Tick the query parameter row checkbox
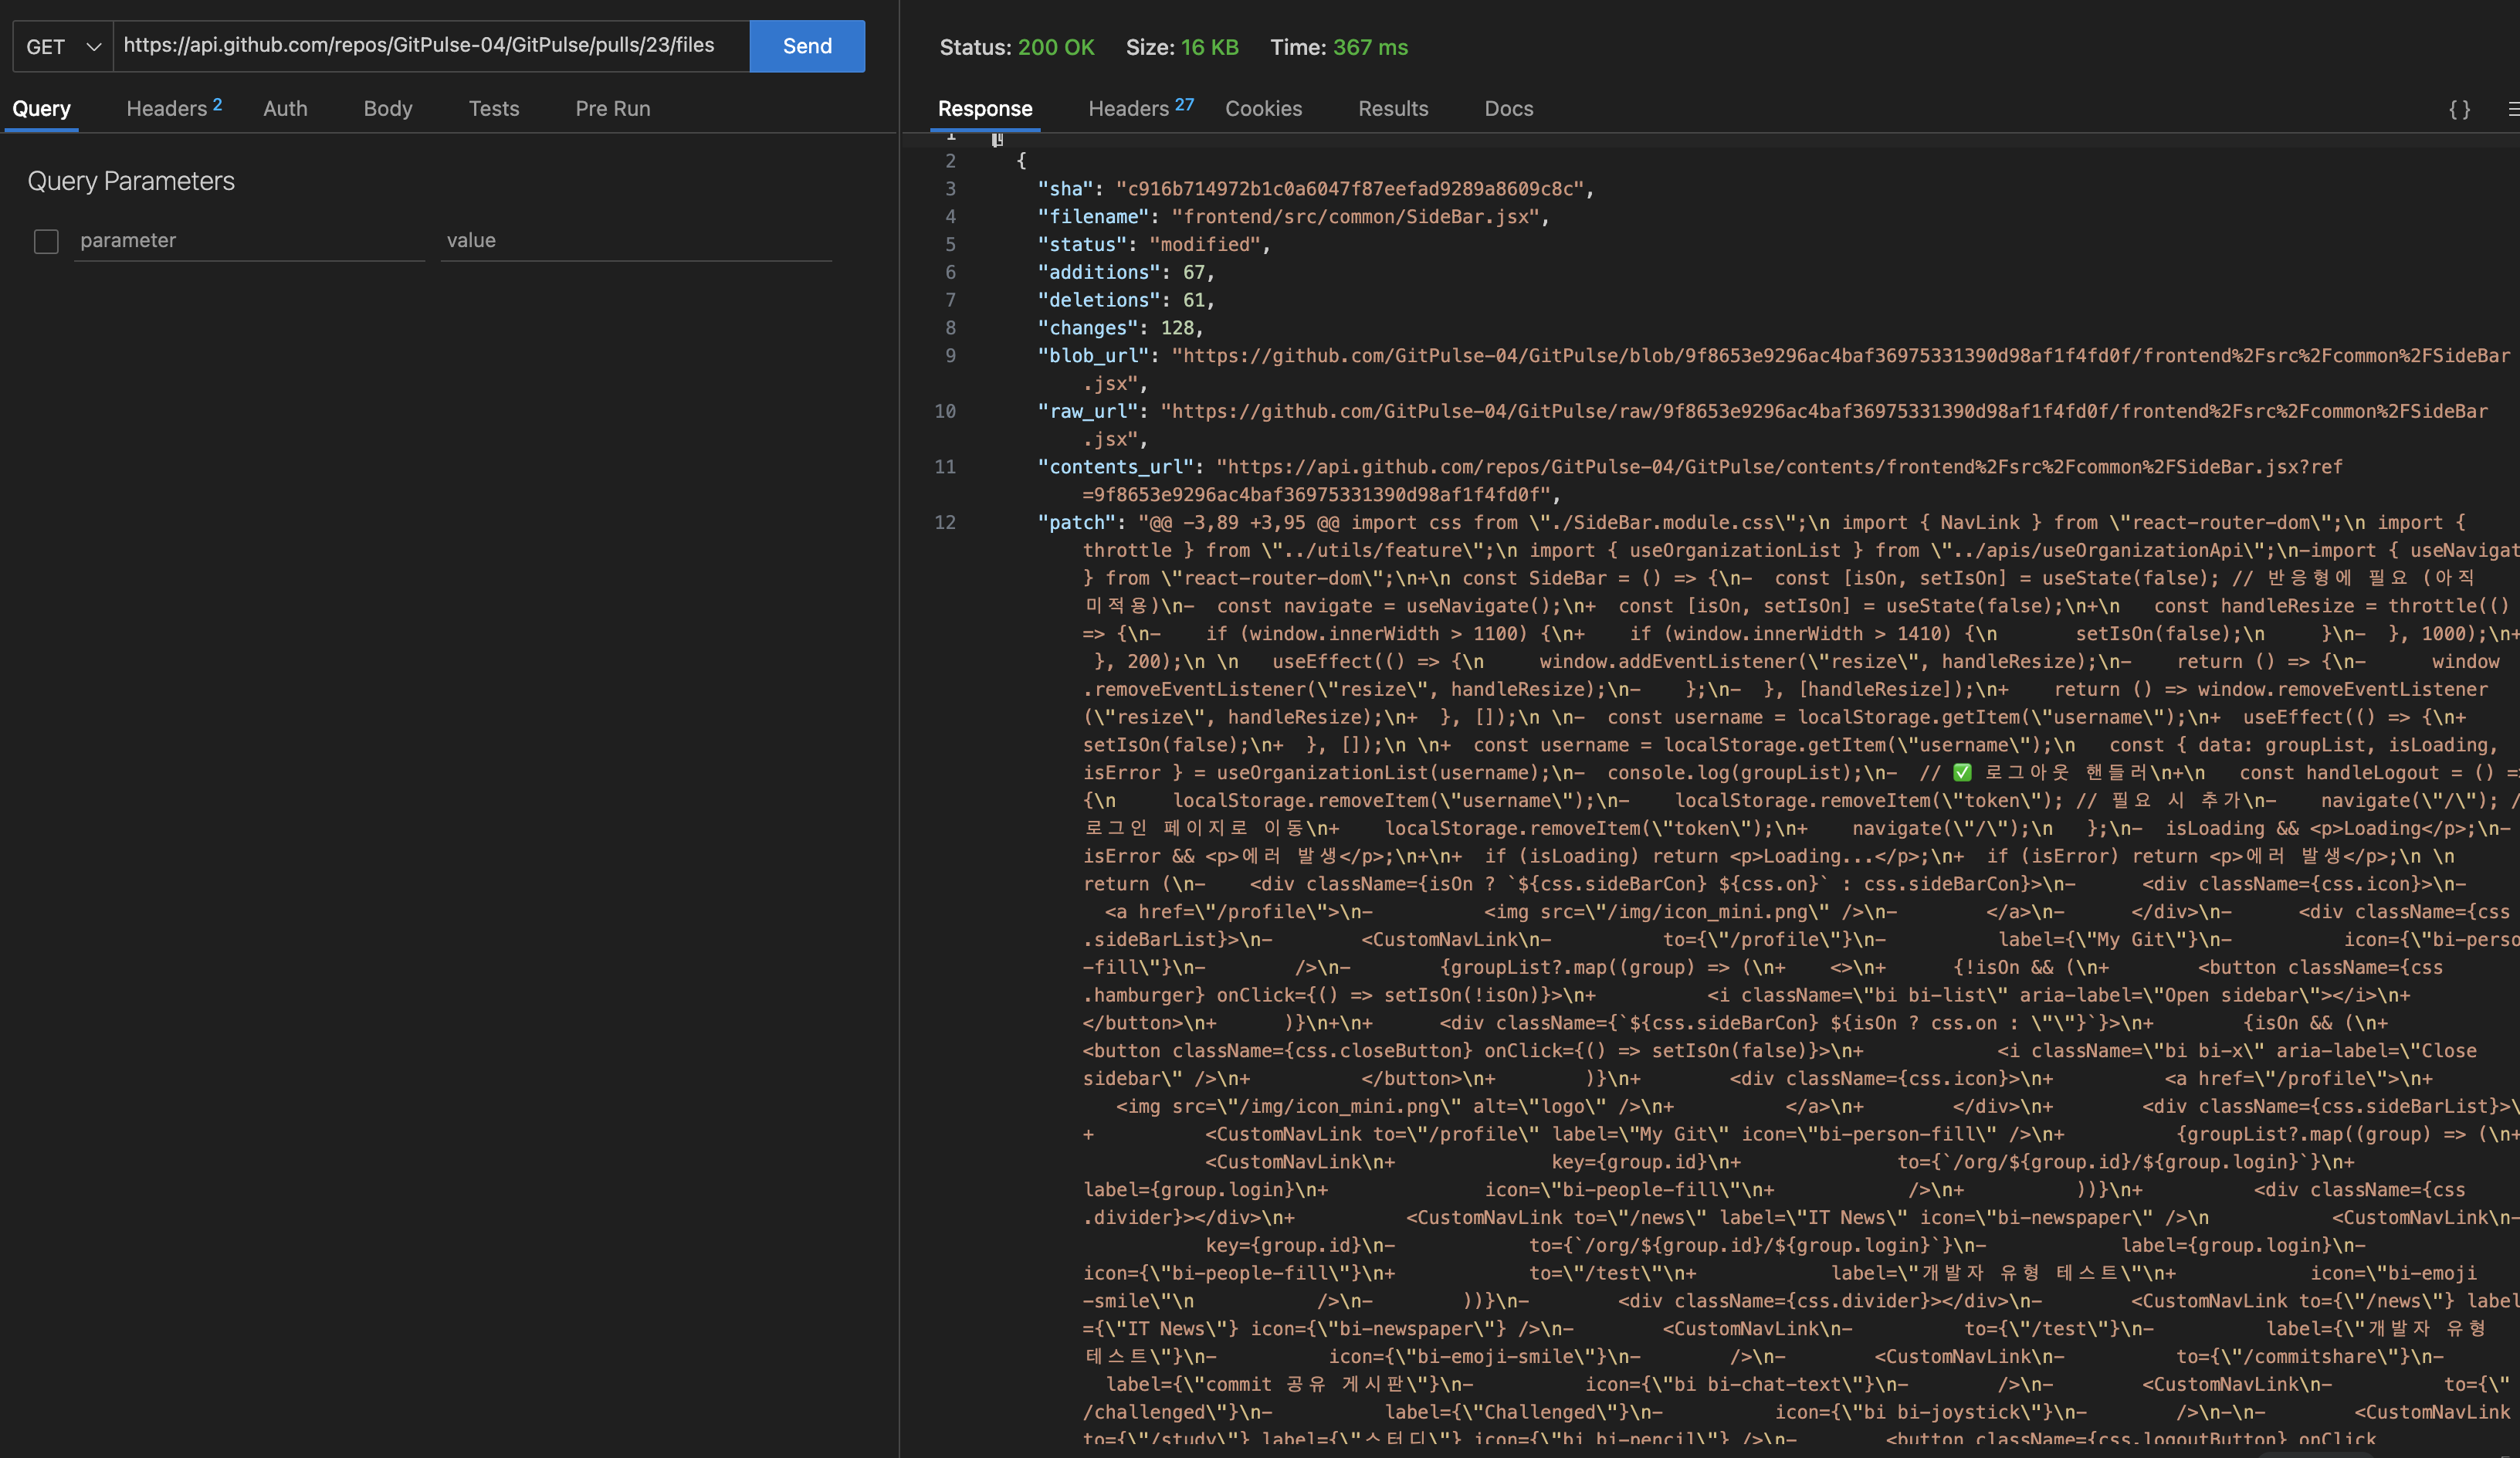Viewport: 2520px width, 1458px height. click(46, 241)
